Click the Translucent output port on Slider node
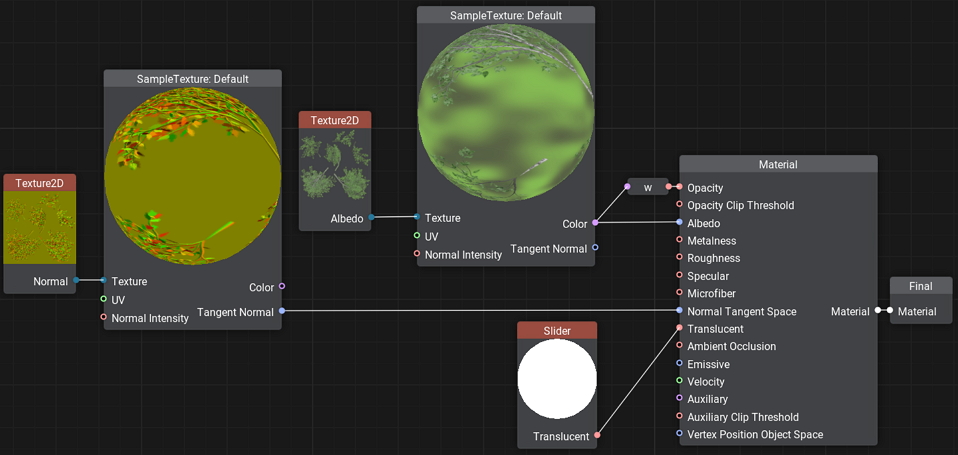The height and width of the screenshot is (455, 958). pyautogui.click(x=597, y=436)
